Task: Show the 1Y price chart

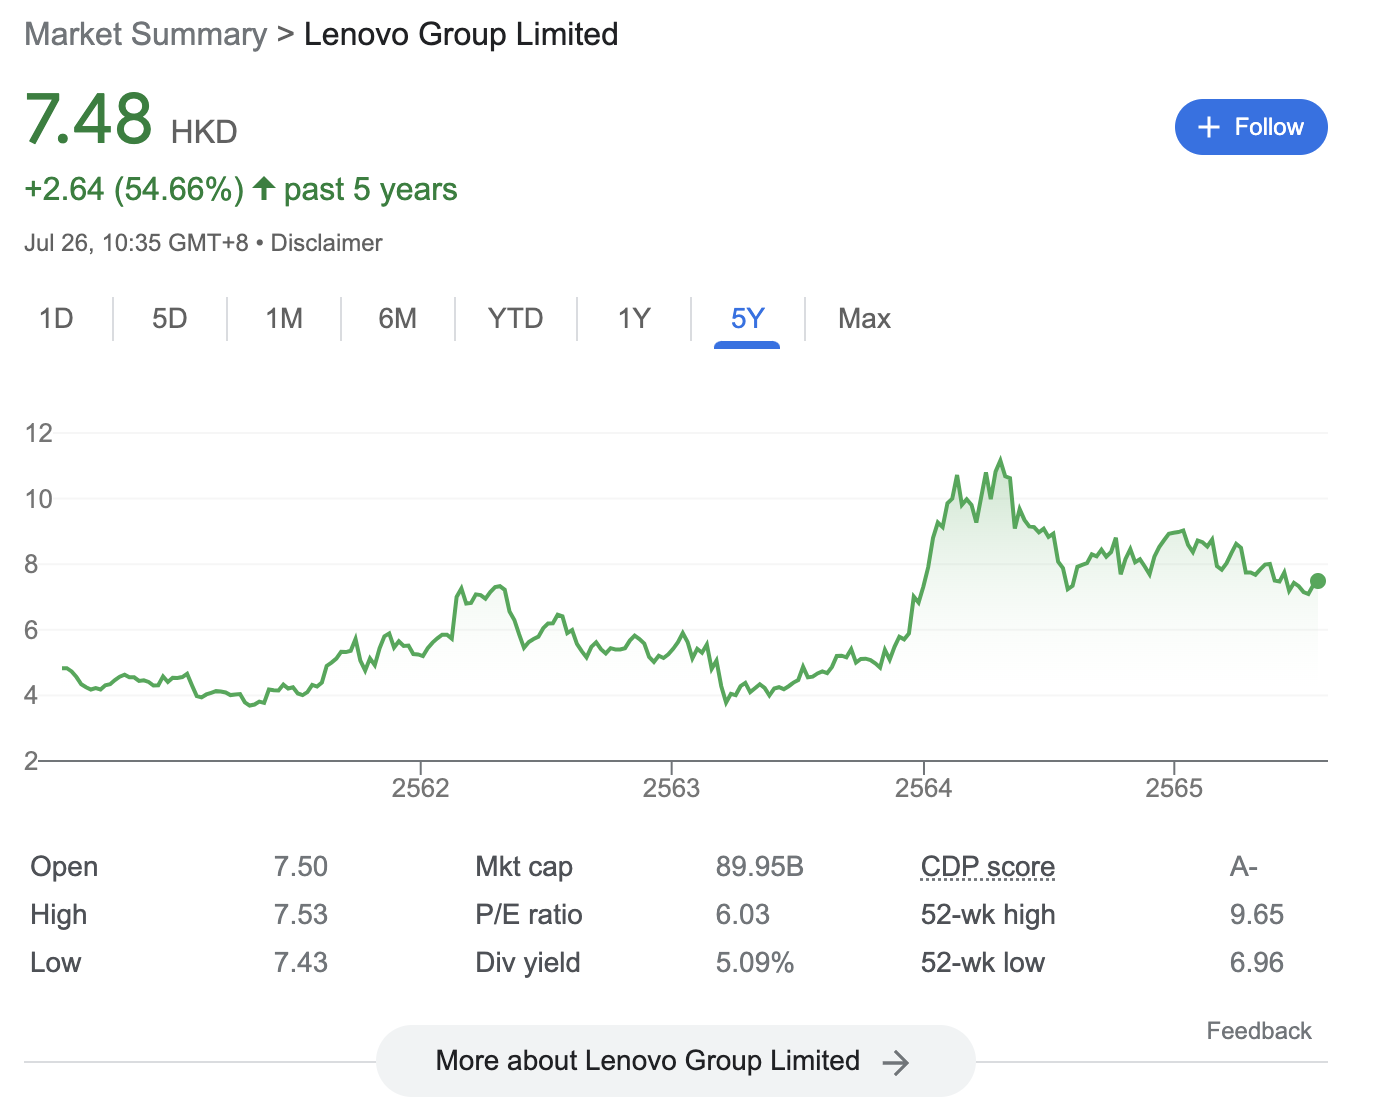Action: [634, 318]
